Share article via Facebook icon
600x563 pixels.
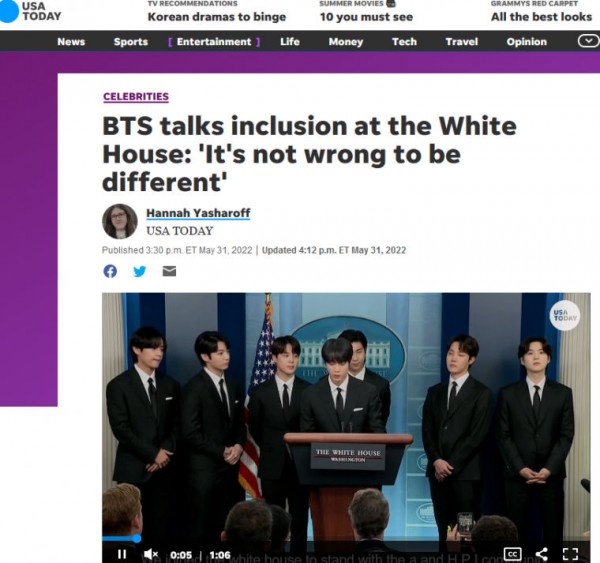point(110,271)
